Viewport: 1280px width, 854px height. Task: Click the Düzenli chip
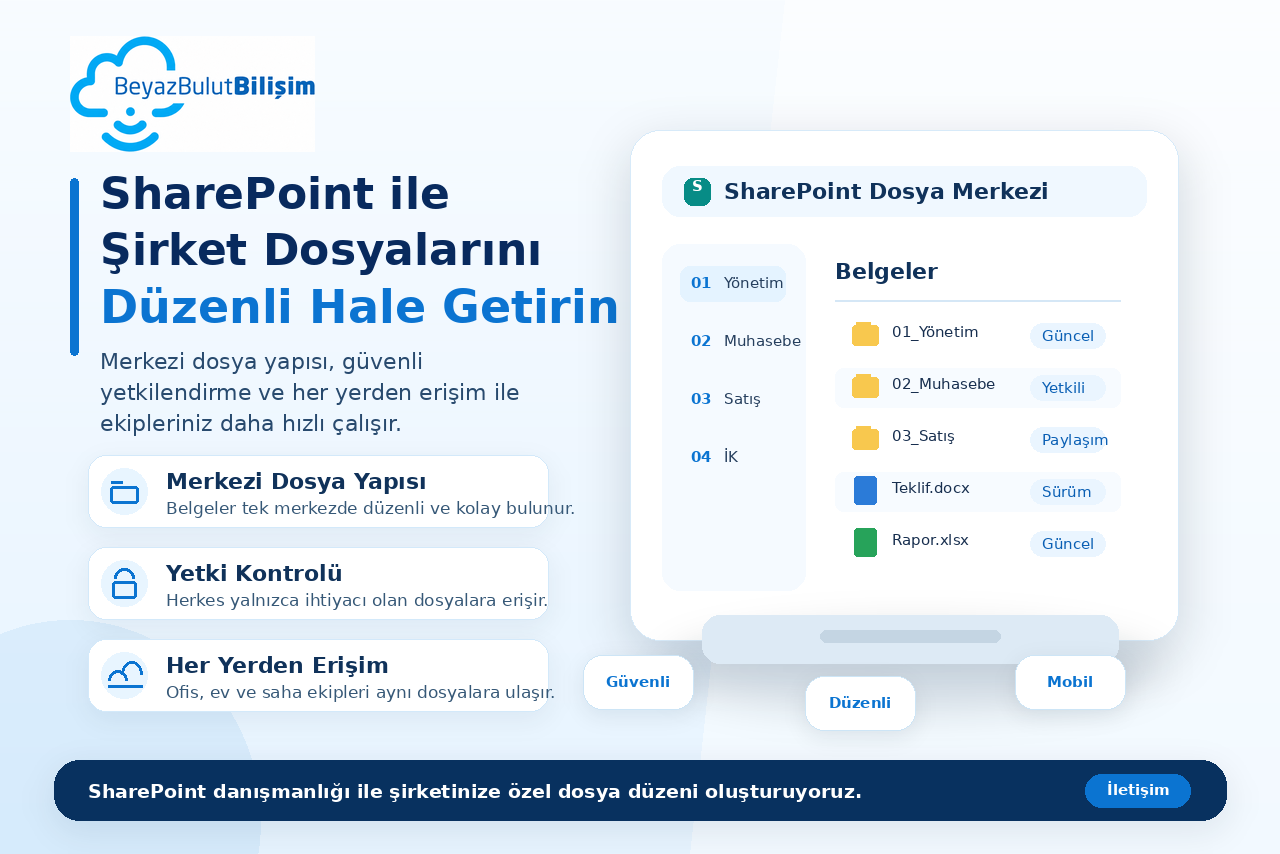[x=860, y=704]
